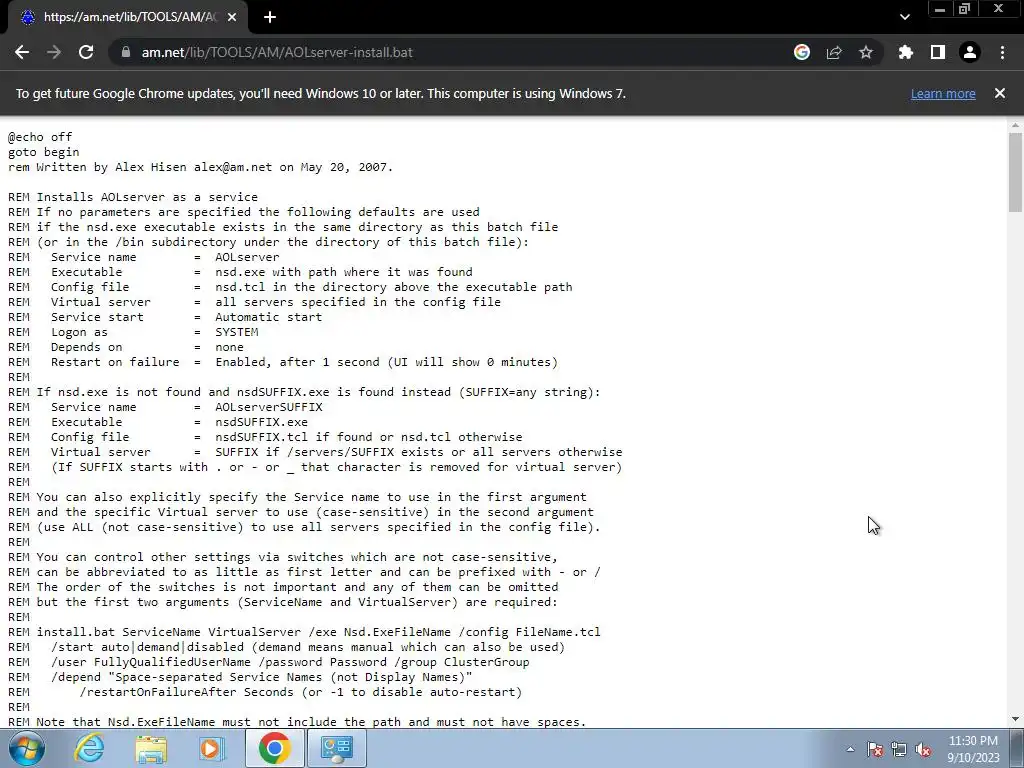Bookmark this page with the star icon

pos(866,52)
